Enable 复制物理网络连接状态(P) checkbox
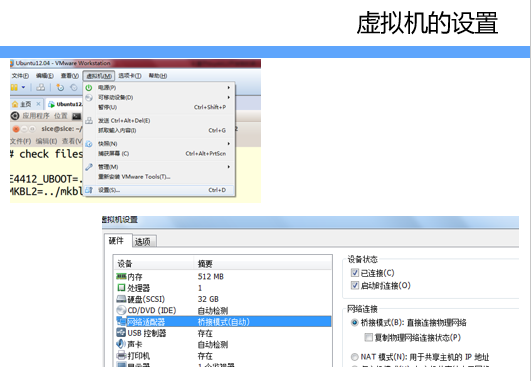The image size is (531, 381). [x=368, y=337]
